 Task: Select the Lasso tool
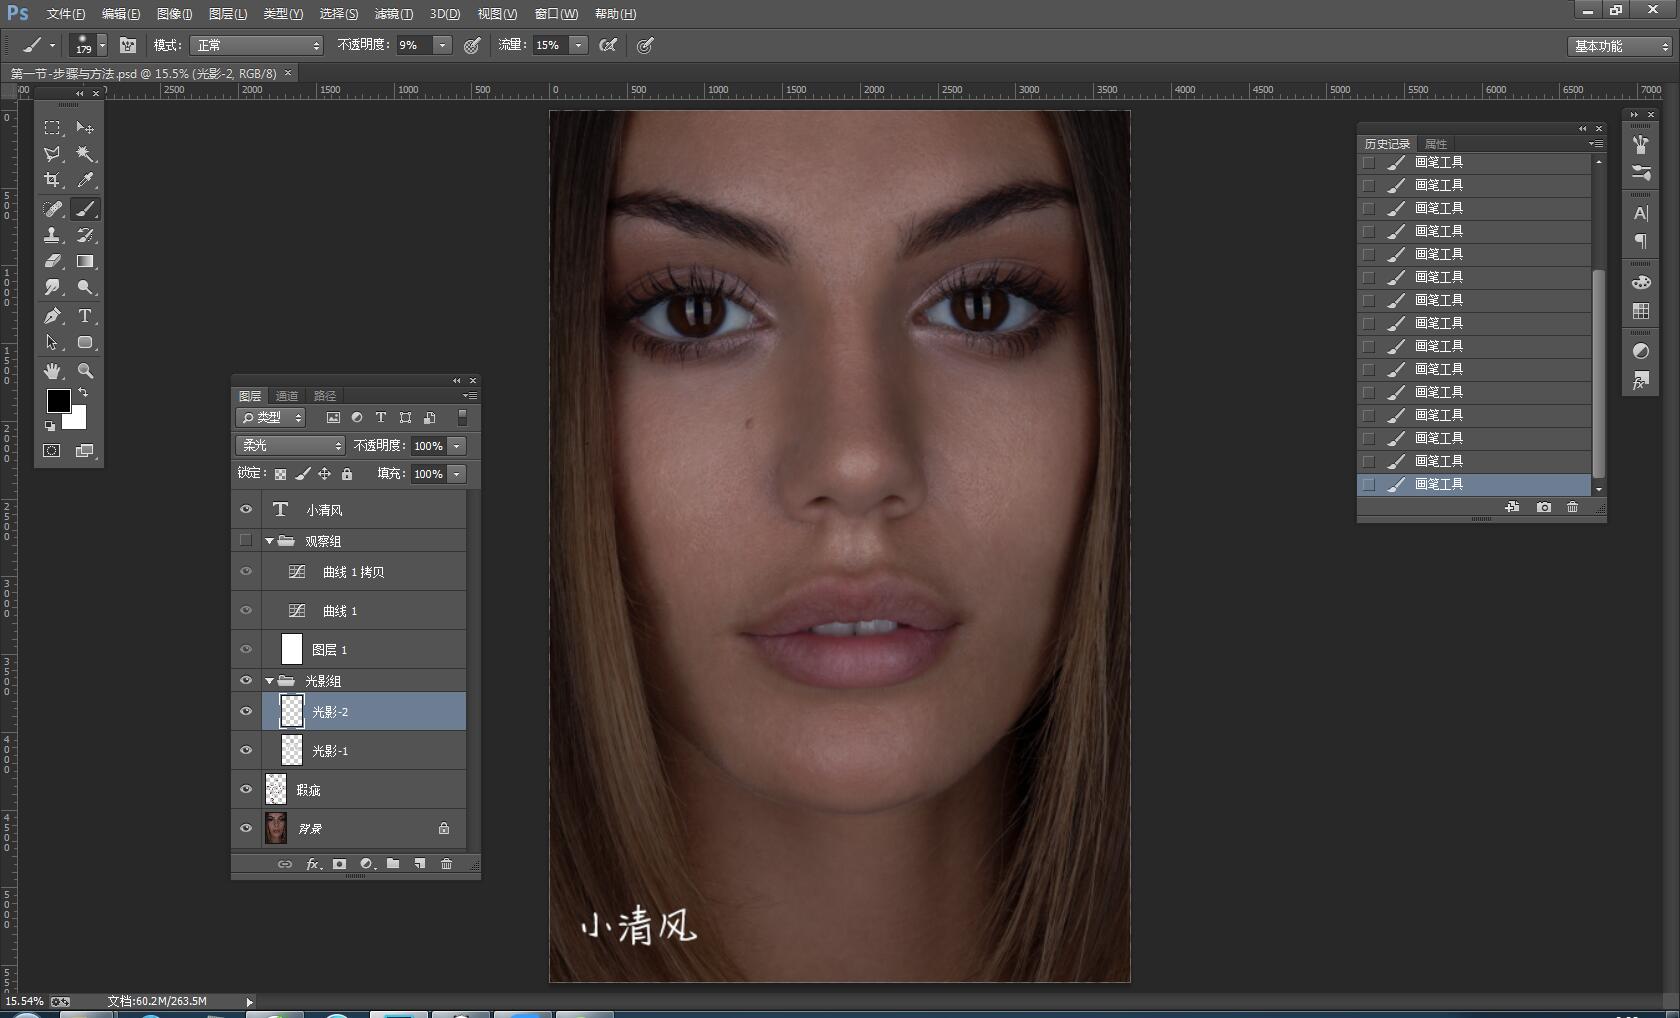[52, 154]
